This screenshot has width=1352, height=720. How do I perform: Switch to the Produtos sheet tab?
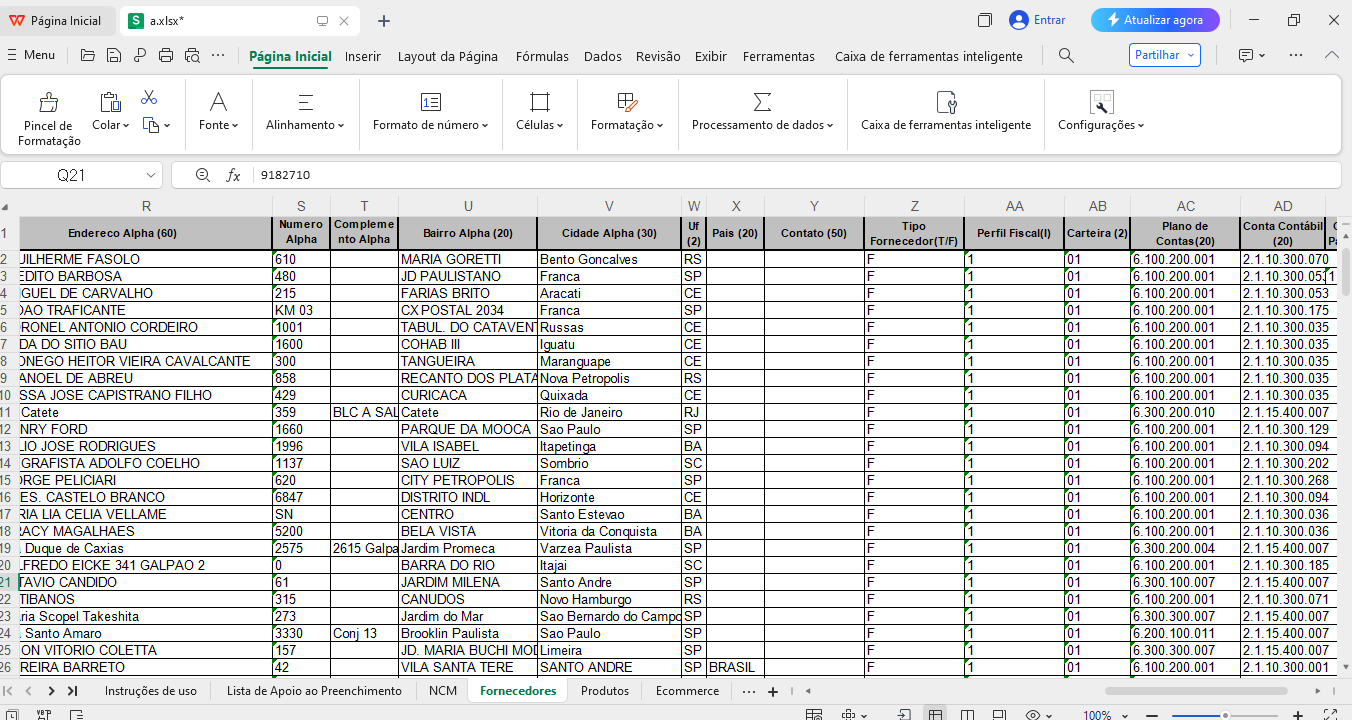pyautogui.click(x=604, y=691)
